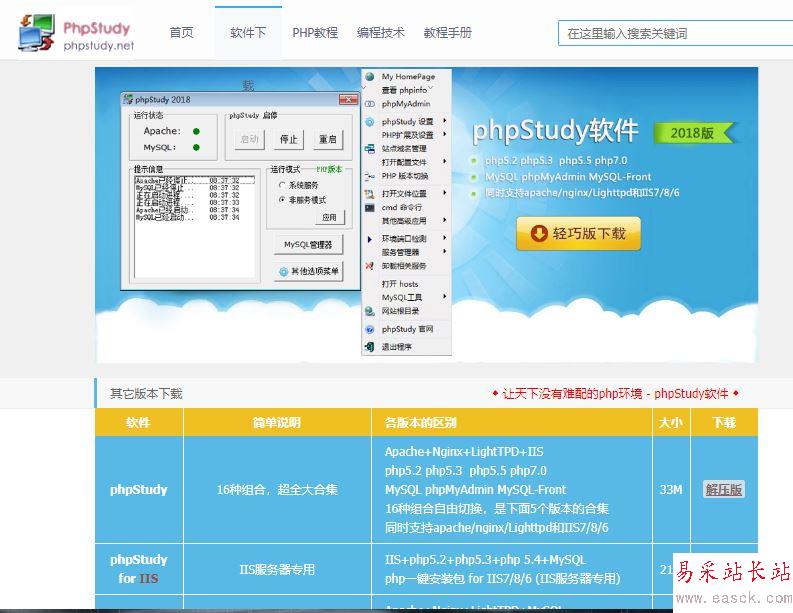Click the 下载 table header

(724, 422)
